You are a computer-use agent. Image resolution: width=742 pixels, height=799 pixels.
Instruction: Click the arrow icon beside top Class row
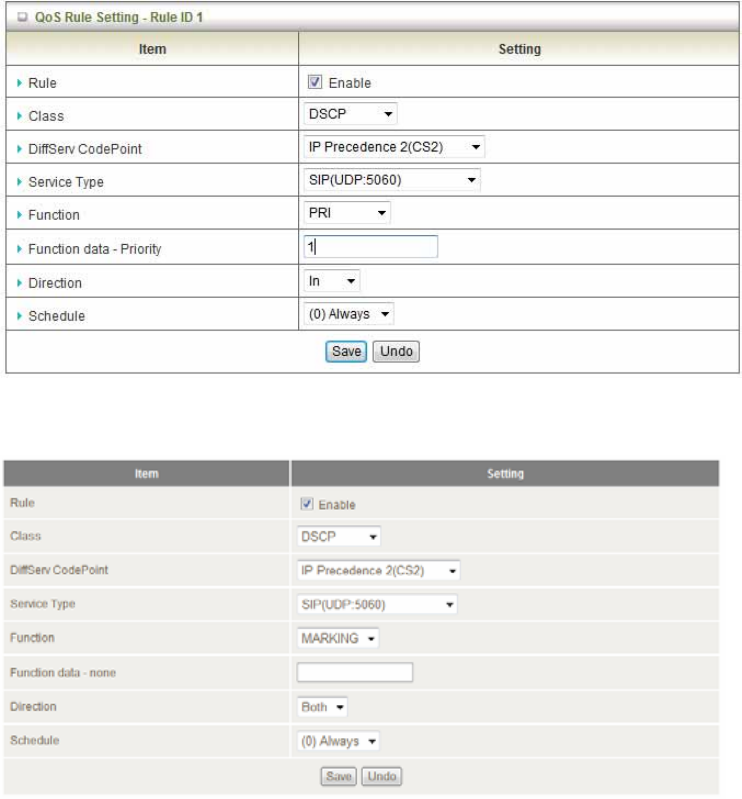[20, 116]
